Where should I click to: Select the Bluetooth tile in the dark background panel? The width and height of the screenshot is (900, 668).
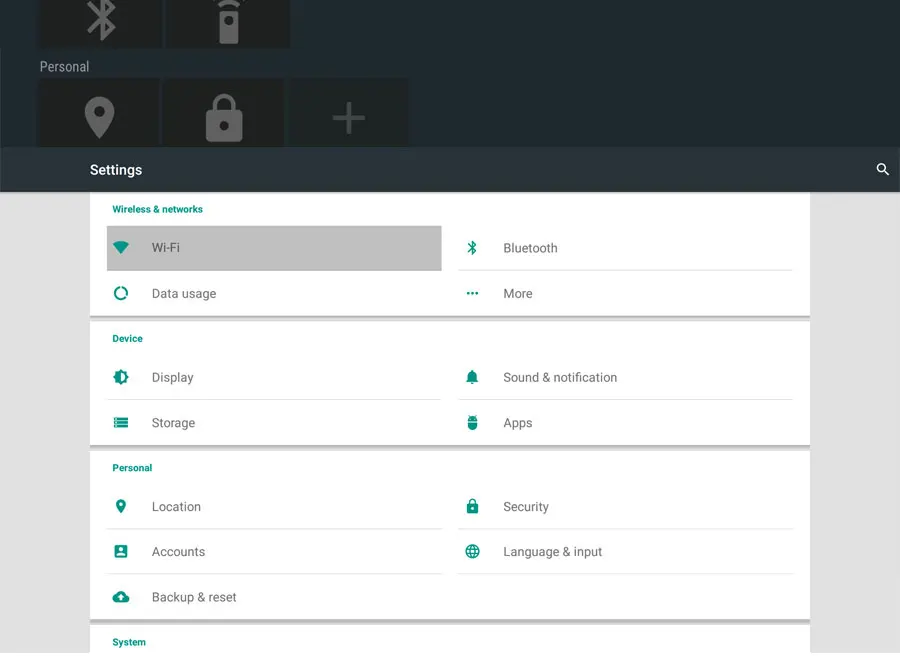[100, 24]
